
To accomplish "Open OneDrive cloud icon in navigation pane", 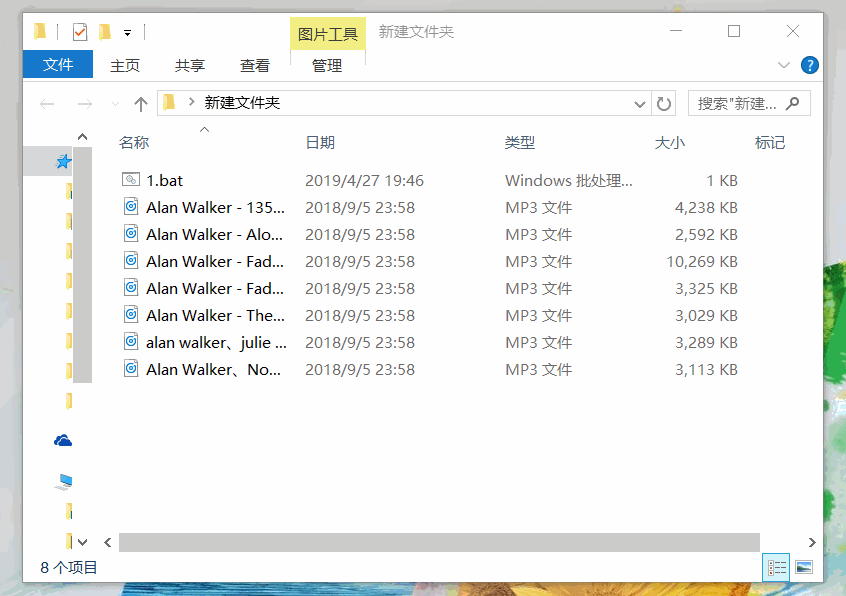I will tap(63, 441).
